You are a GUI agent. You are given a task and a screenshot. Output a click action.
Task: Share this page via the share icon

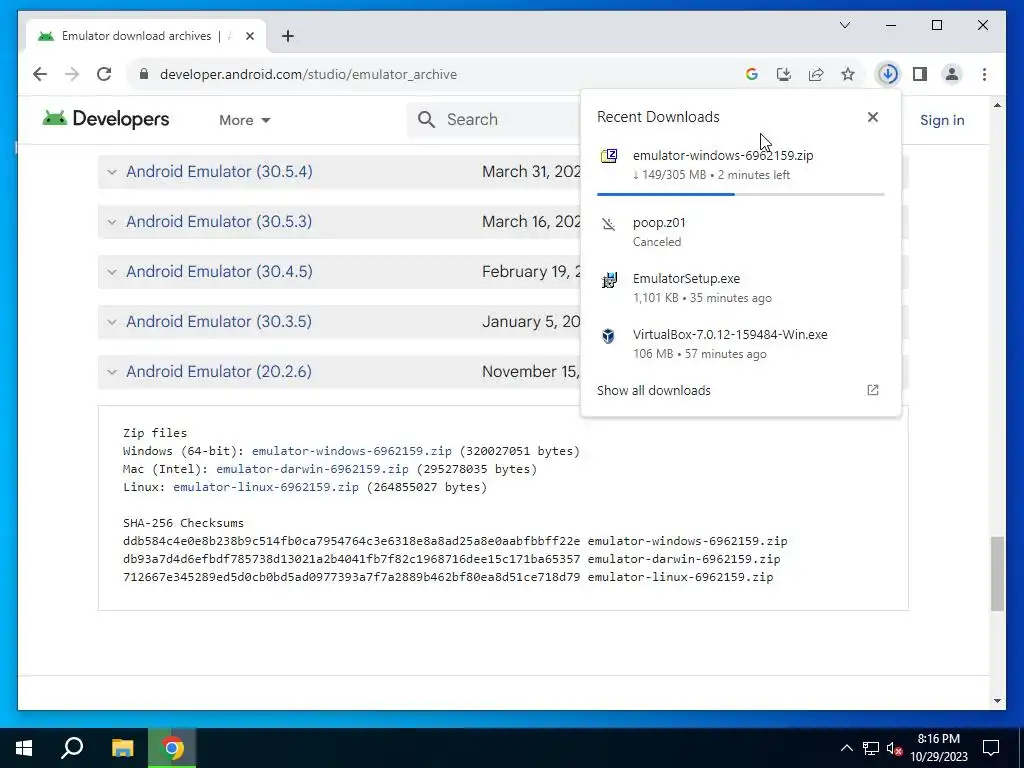tap(816, 74)
